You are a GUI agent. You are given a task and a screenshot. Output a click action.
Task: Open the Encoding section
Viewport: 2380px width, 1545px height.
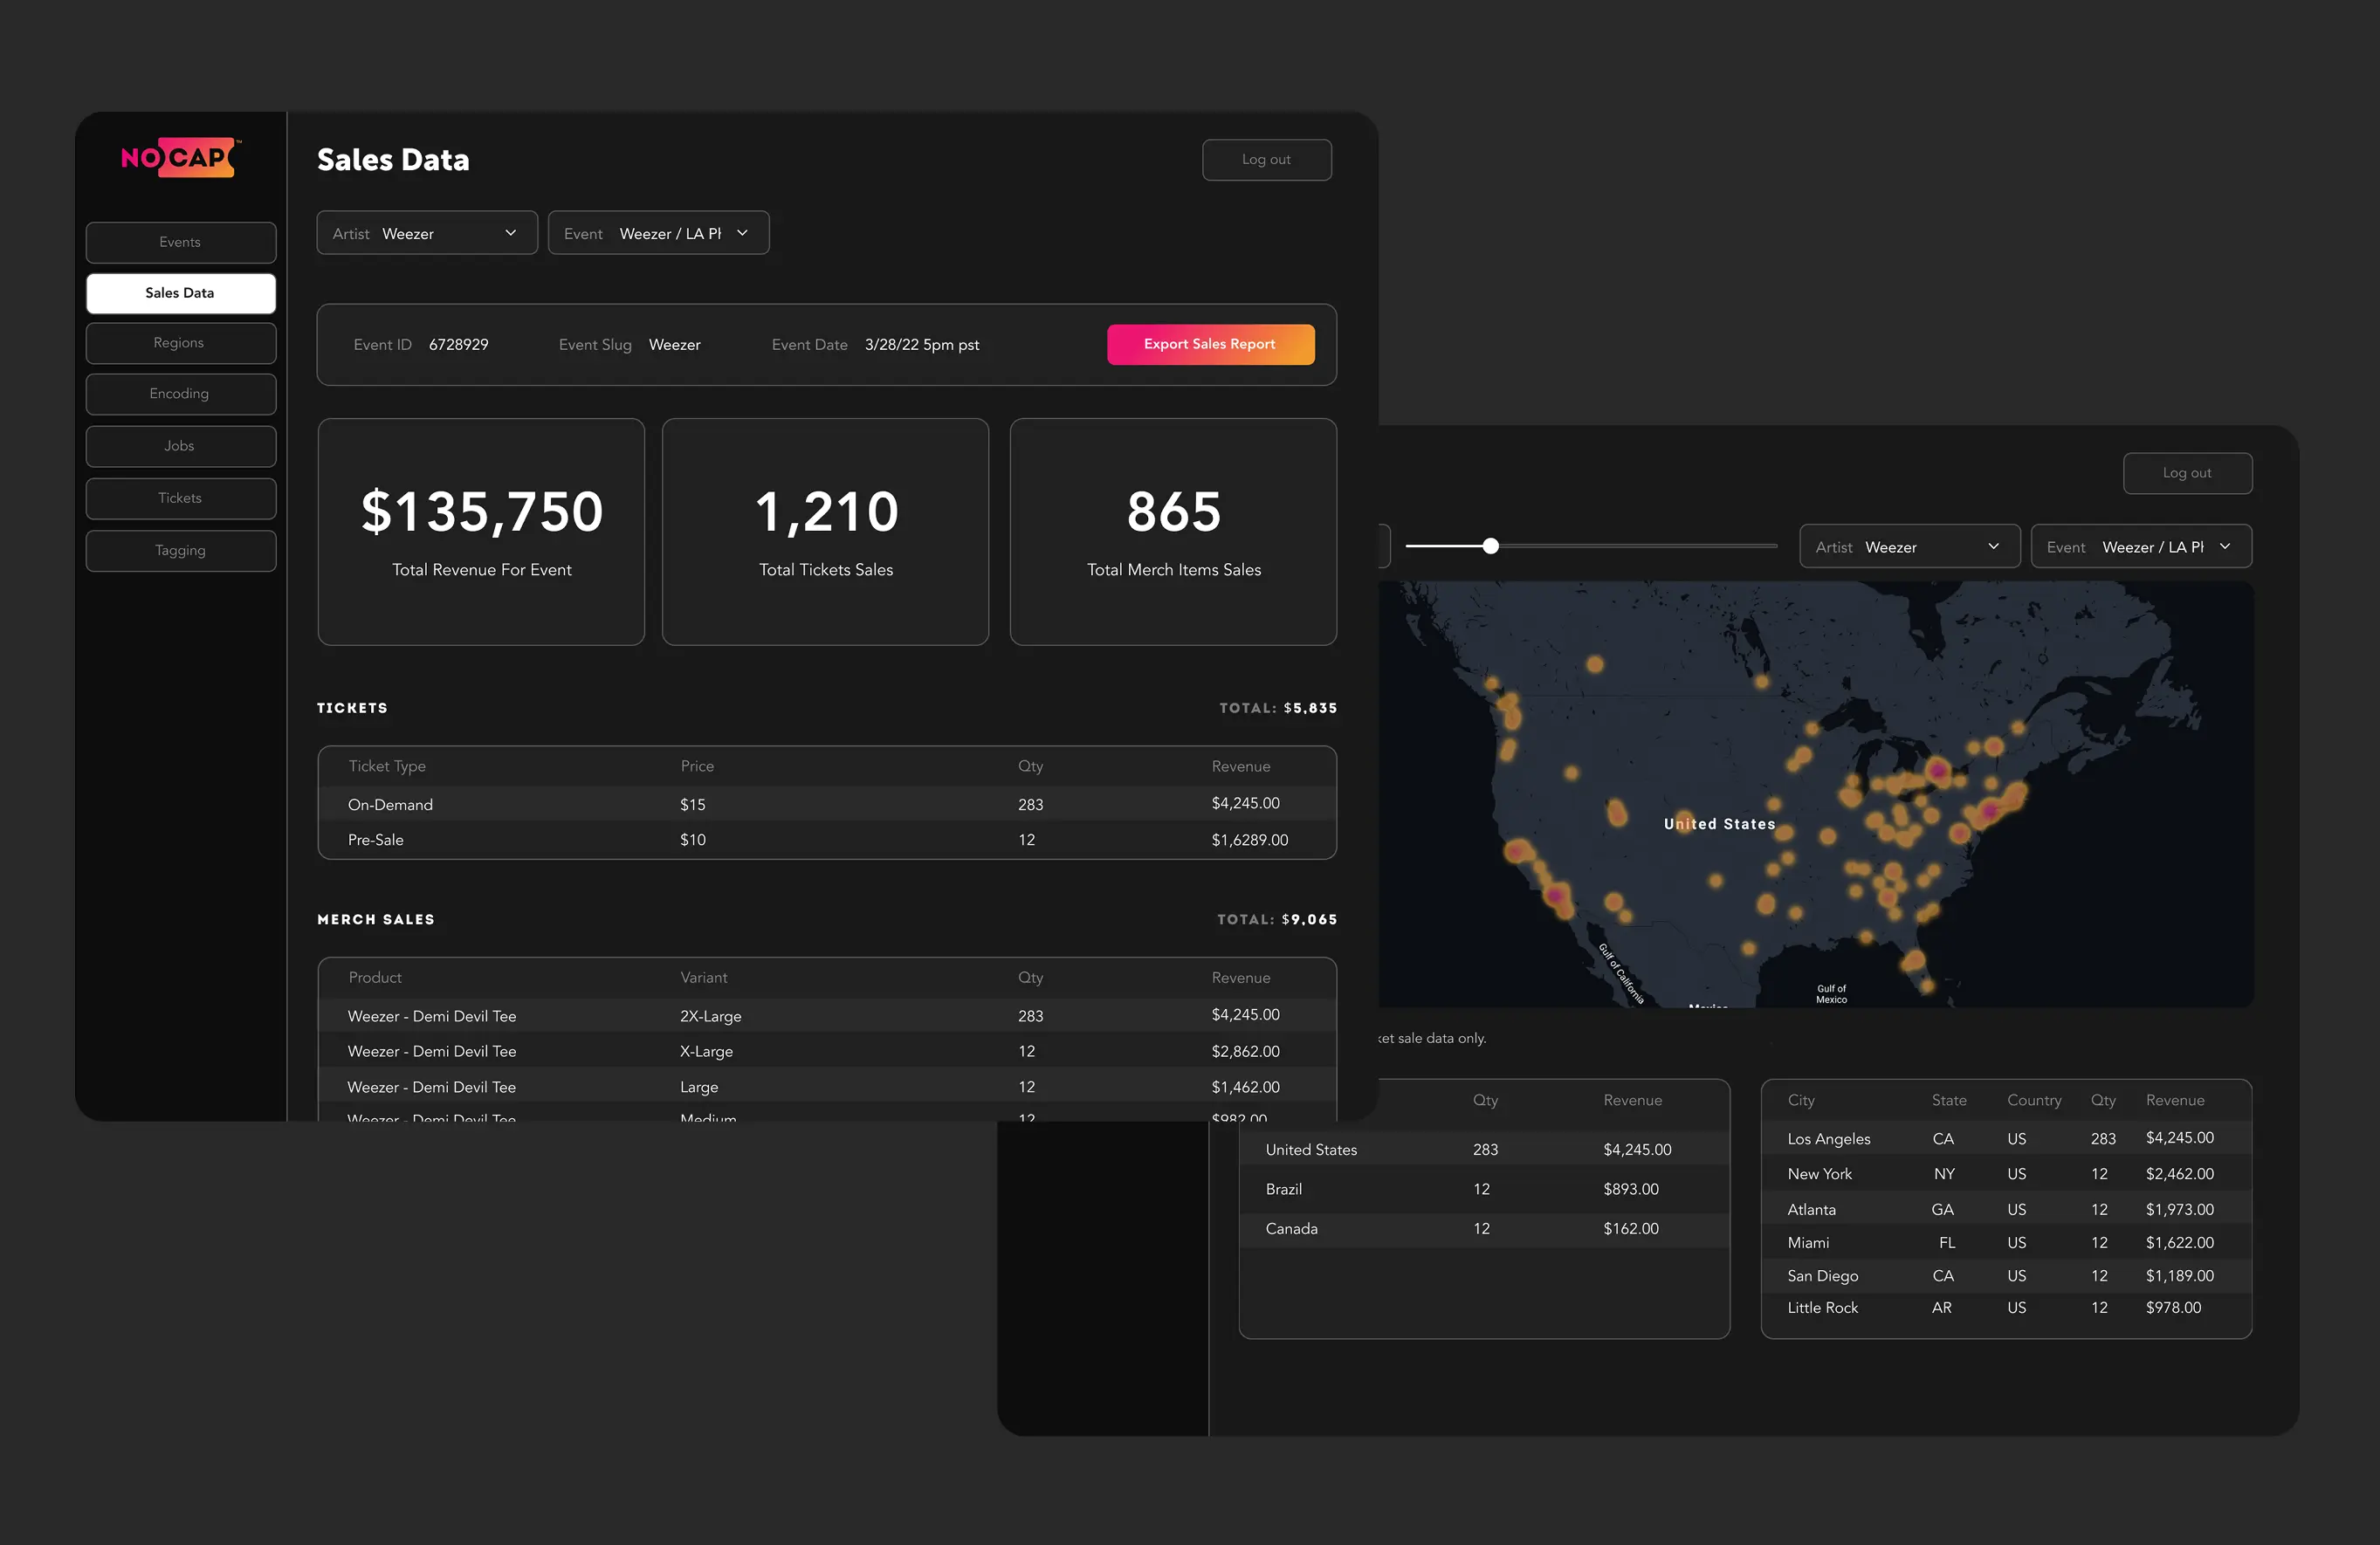181,394
